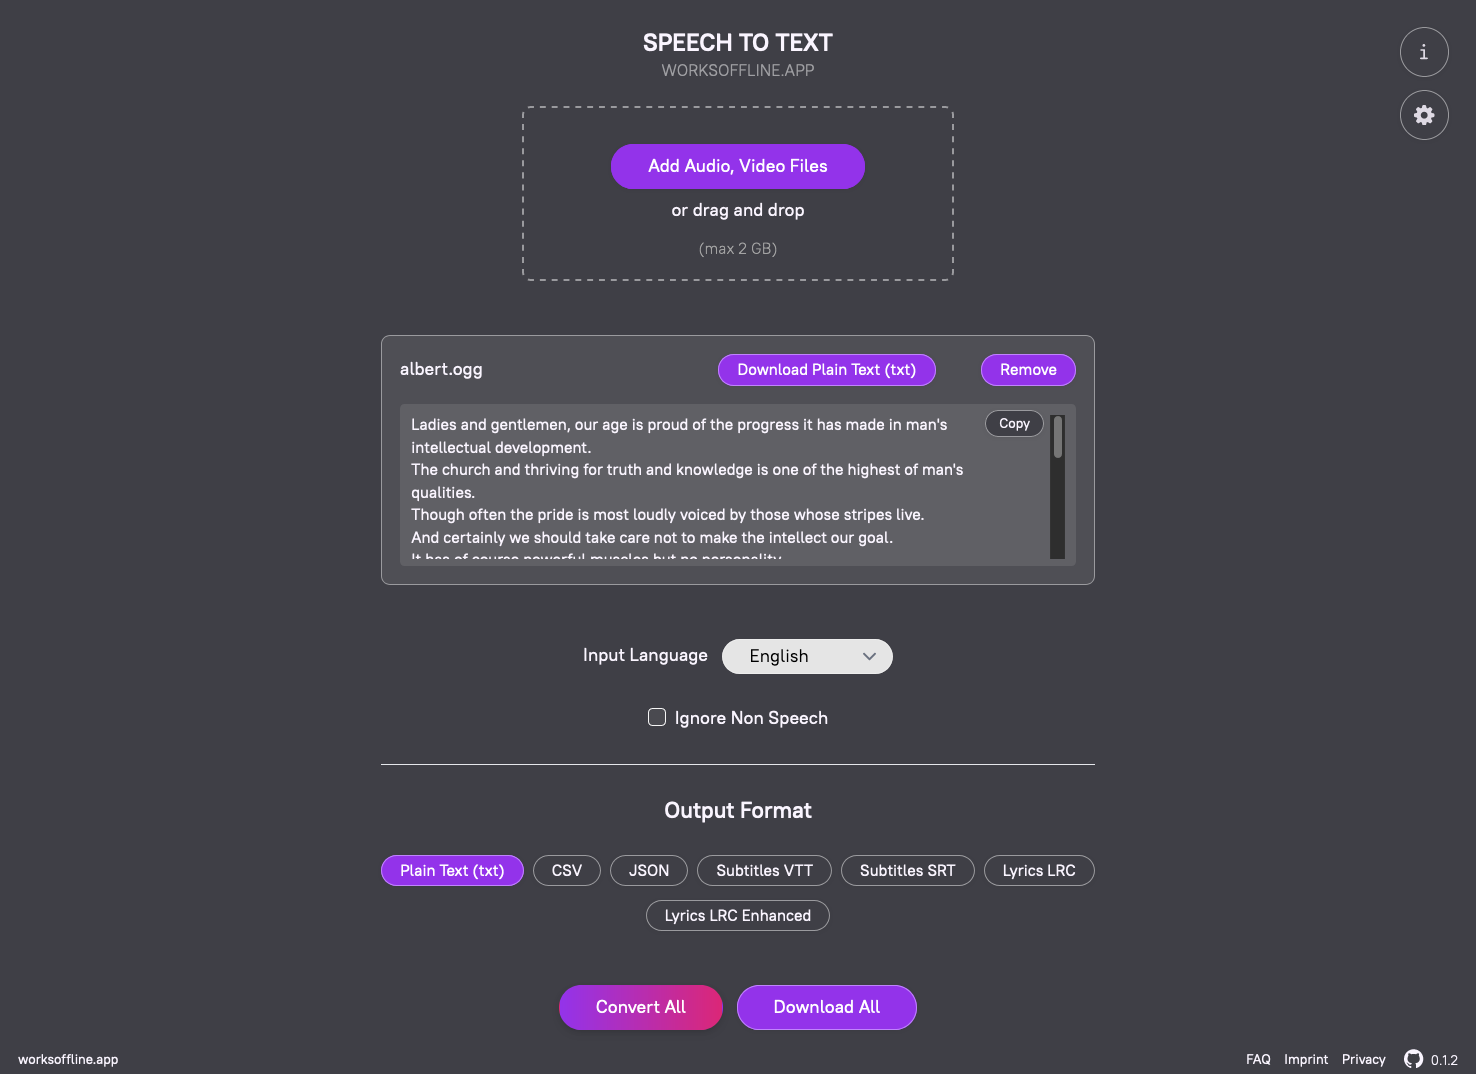The height and width of the screenshot is (1074, 1476).
Task: Choose CSV output format
Action: coord(567,870)
